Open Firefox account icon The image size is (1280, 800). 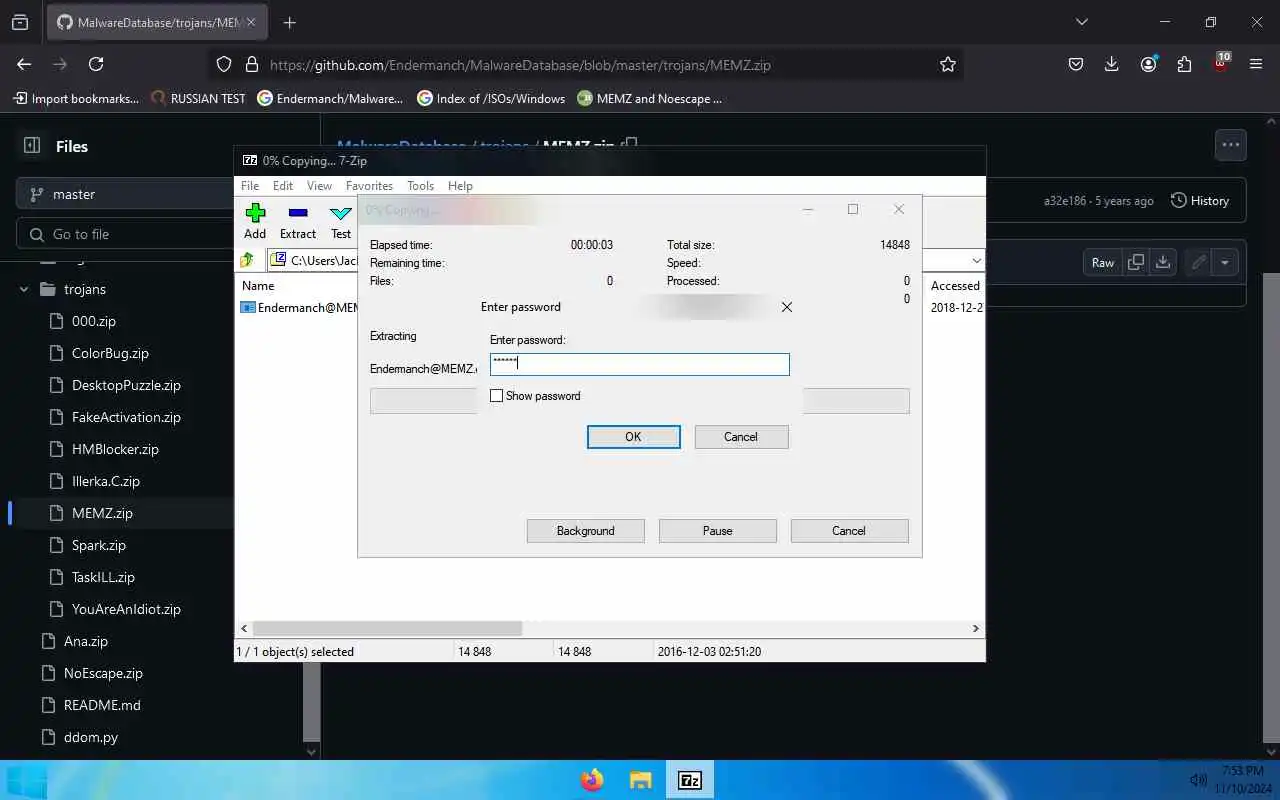pyautogui.click(x=1148, y=64)
